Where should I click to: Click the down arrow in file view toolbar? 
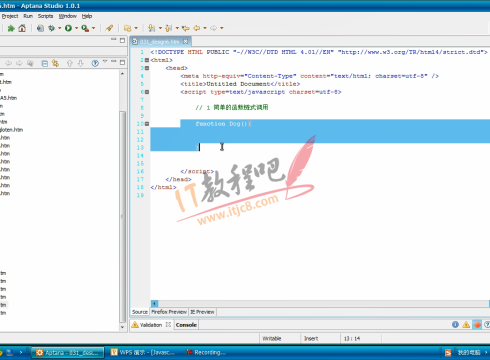(81, 63)
